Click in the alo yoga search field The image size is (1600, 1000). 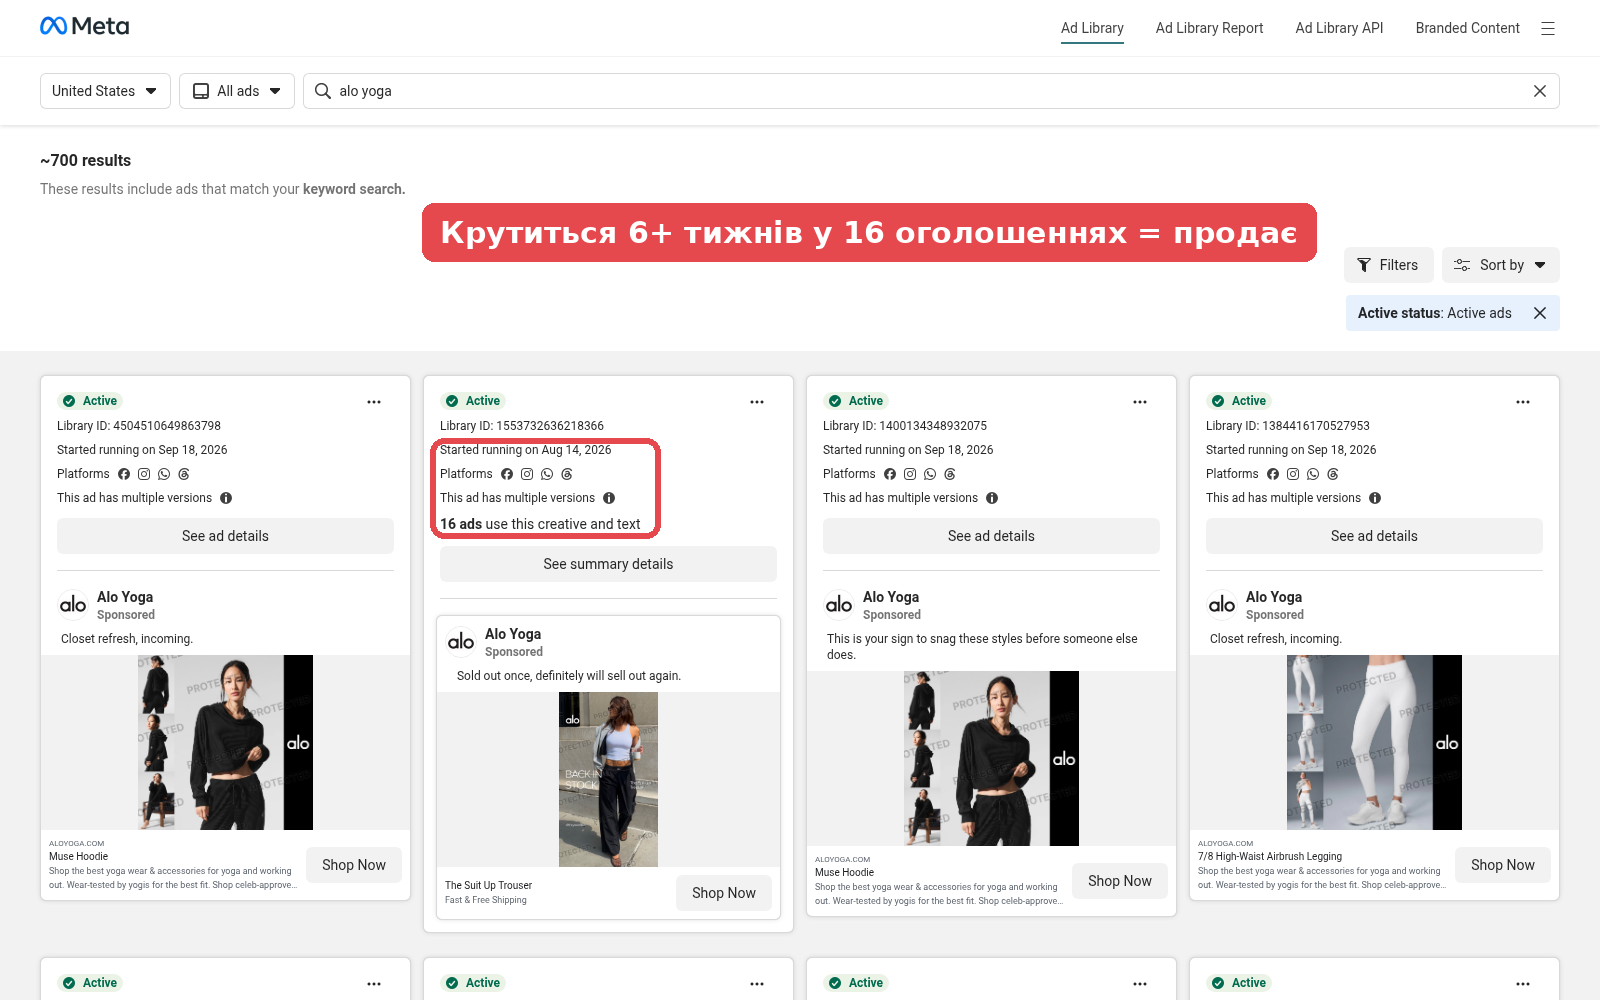[x=930, y=91]
